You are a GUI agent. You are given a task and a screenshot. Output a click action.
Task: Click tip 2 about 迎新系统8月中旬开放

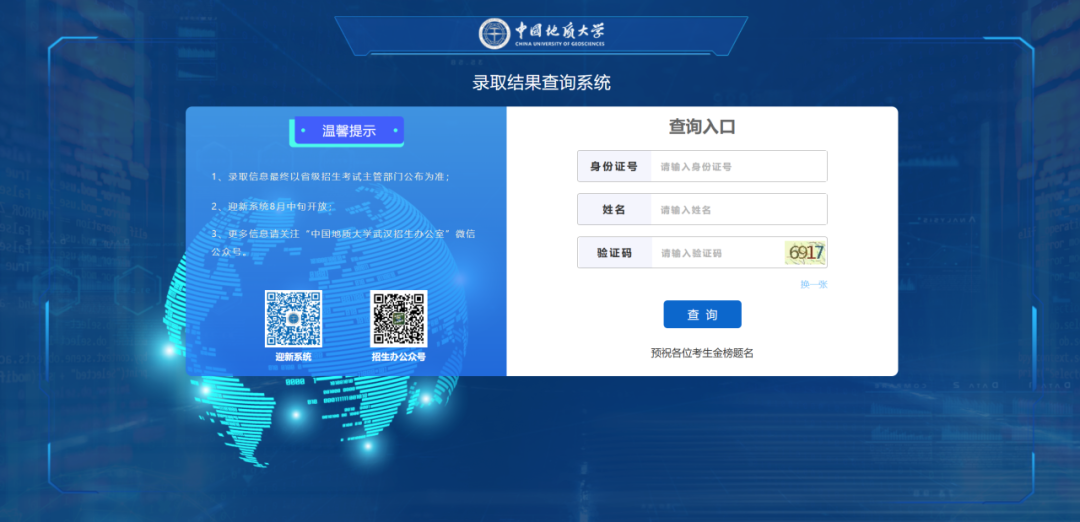[x=273, y=206]
